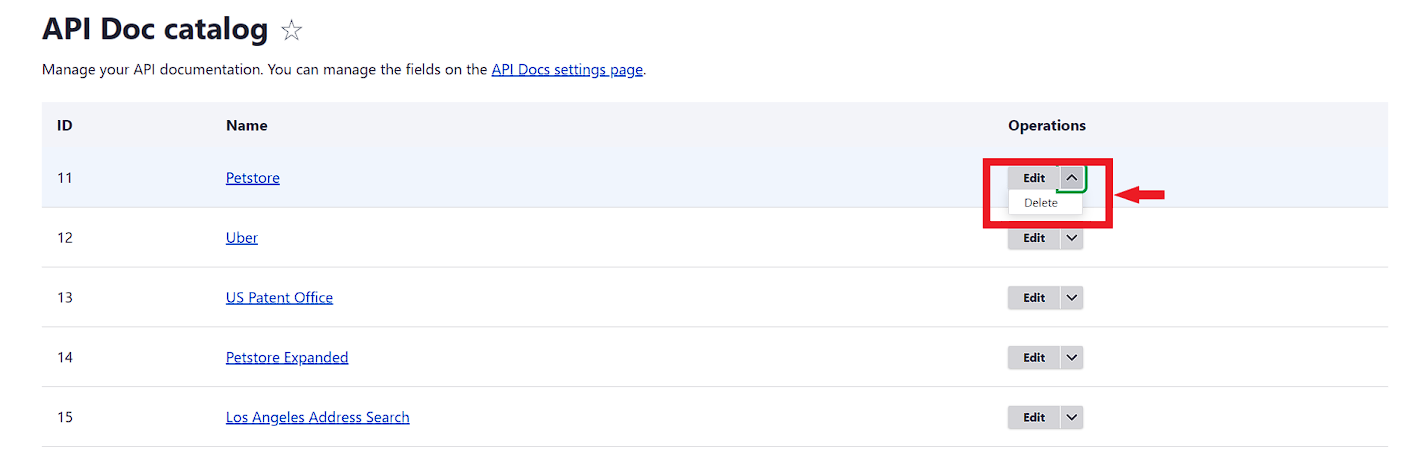Edit the Petstore Expanded entry
Image resolution: width=1424 pixels, height=459 pixels.
(x=1033, y=358)
